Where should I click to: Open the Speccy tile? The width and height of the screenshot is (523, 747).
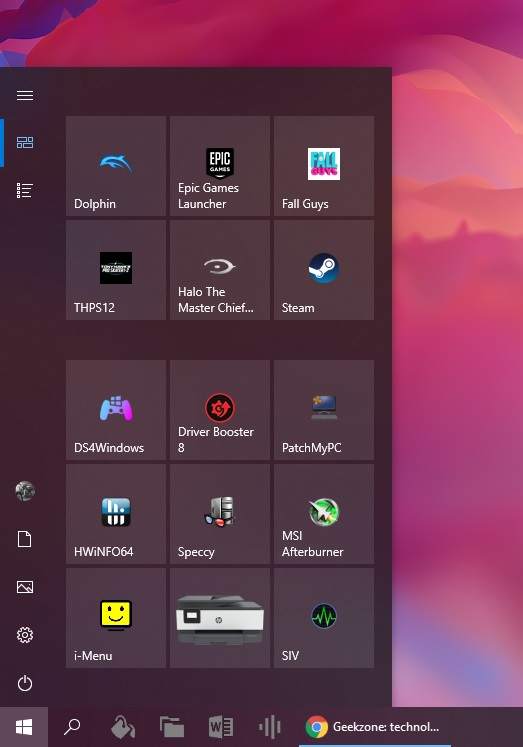point(220,514)
